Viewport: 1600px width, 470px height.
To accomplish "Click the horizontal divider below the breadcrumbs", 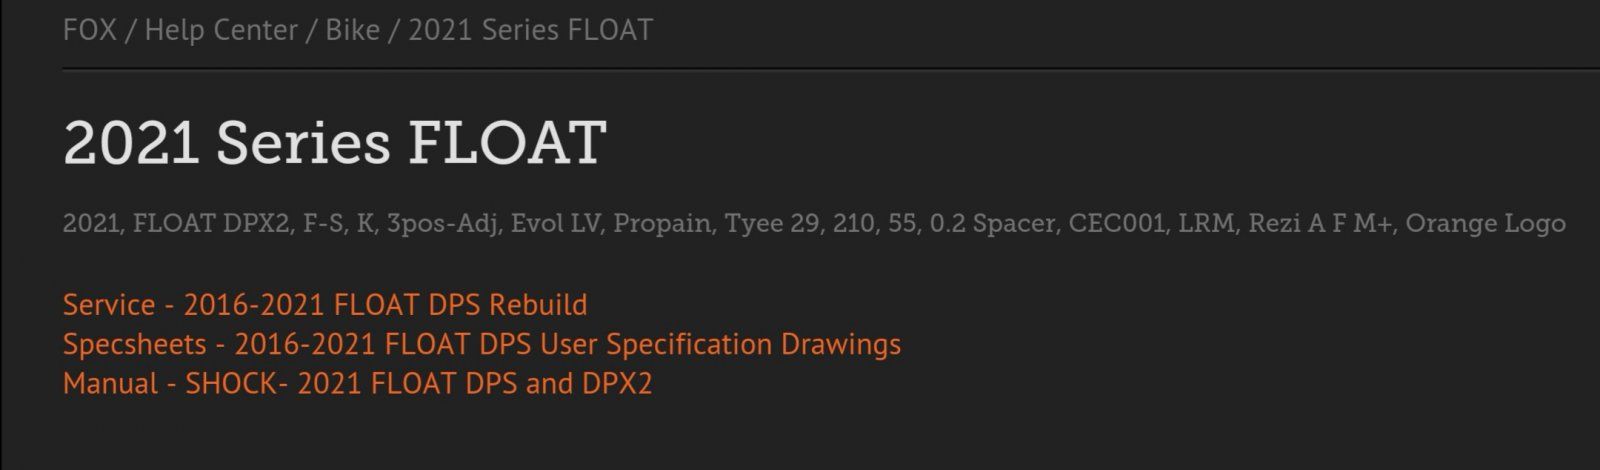I will 831,69.
